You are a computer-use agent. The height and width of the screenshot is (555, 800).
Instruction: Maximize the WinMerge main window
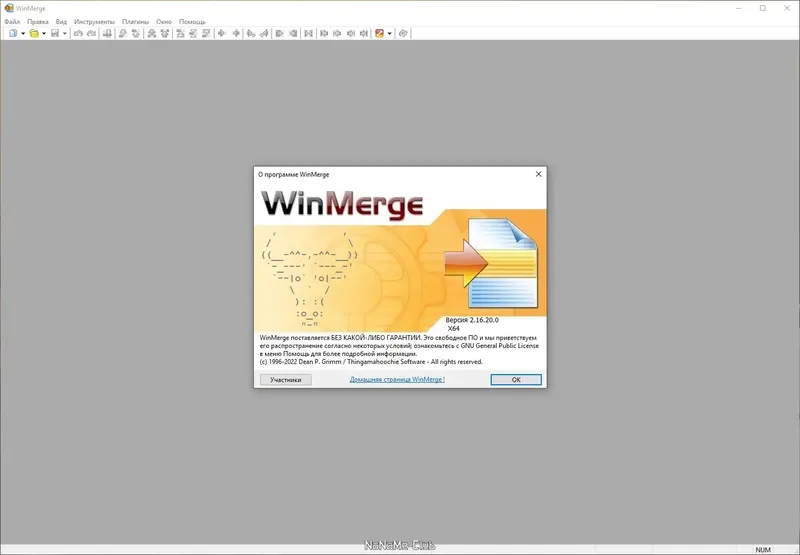(763, 8)
